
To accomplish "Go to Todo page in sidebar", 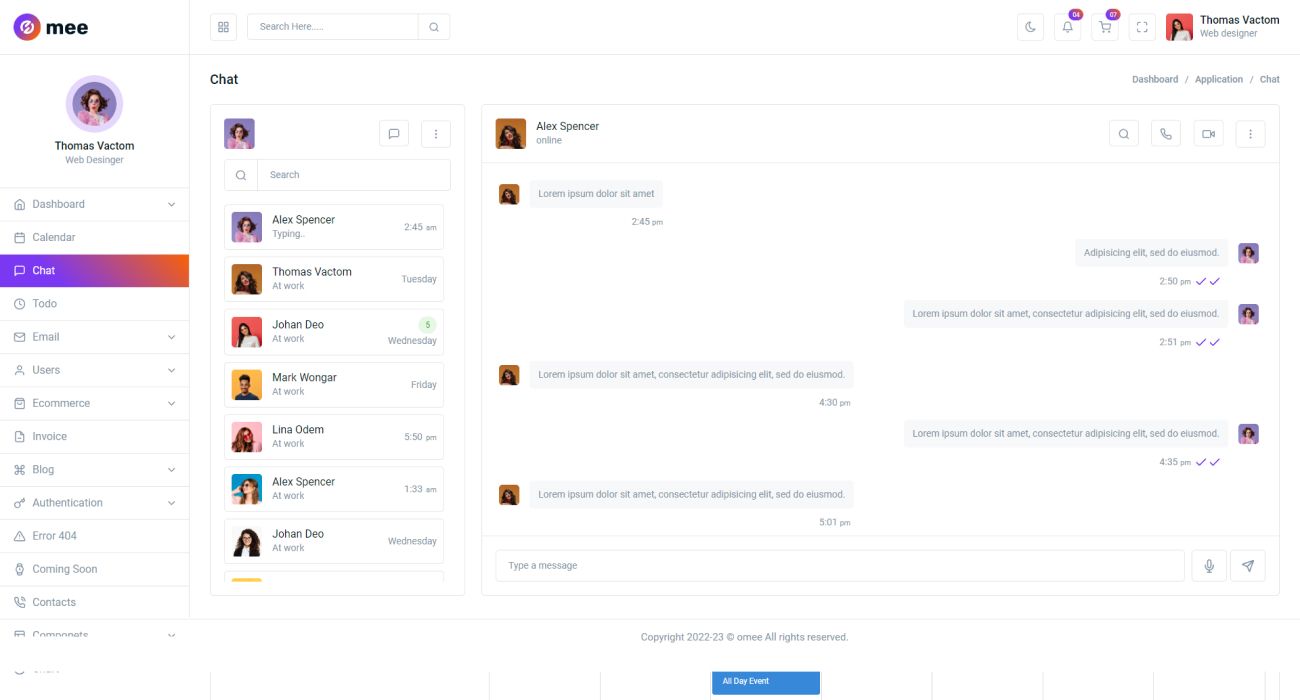I will tap(45, 304).
